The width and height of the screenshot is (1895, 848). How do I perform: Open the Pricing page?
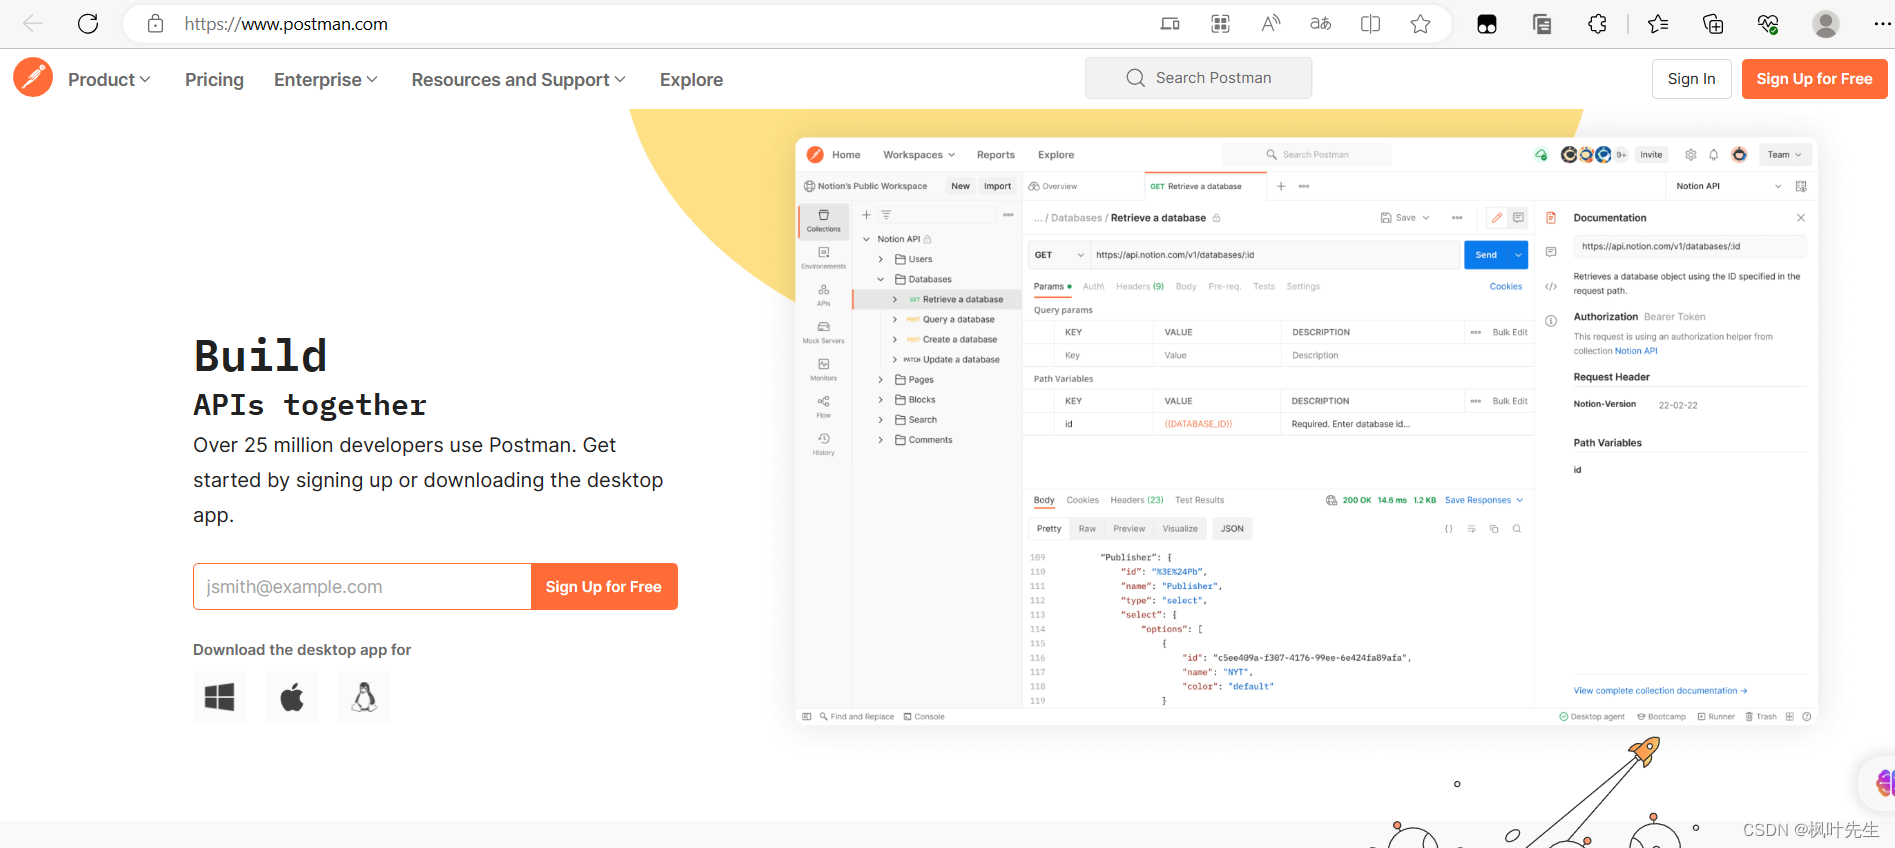tap(214, 80)
